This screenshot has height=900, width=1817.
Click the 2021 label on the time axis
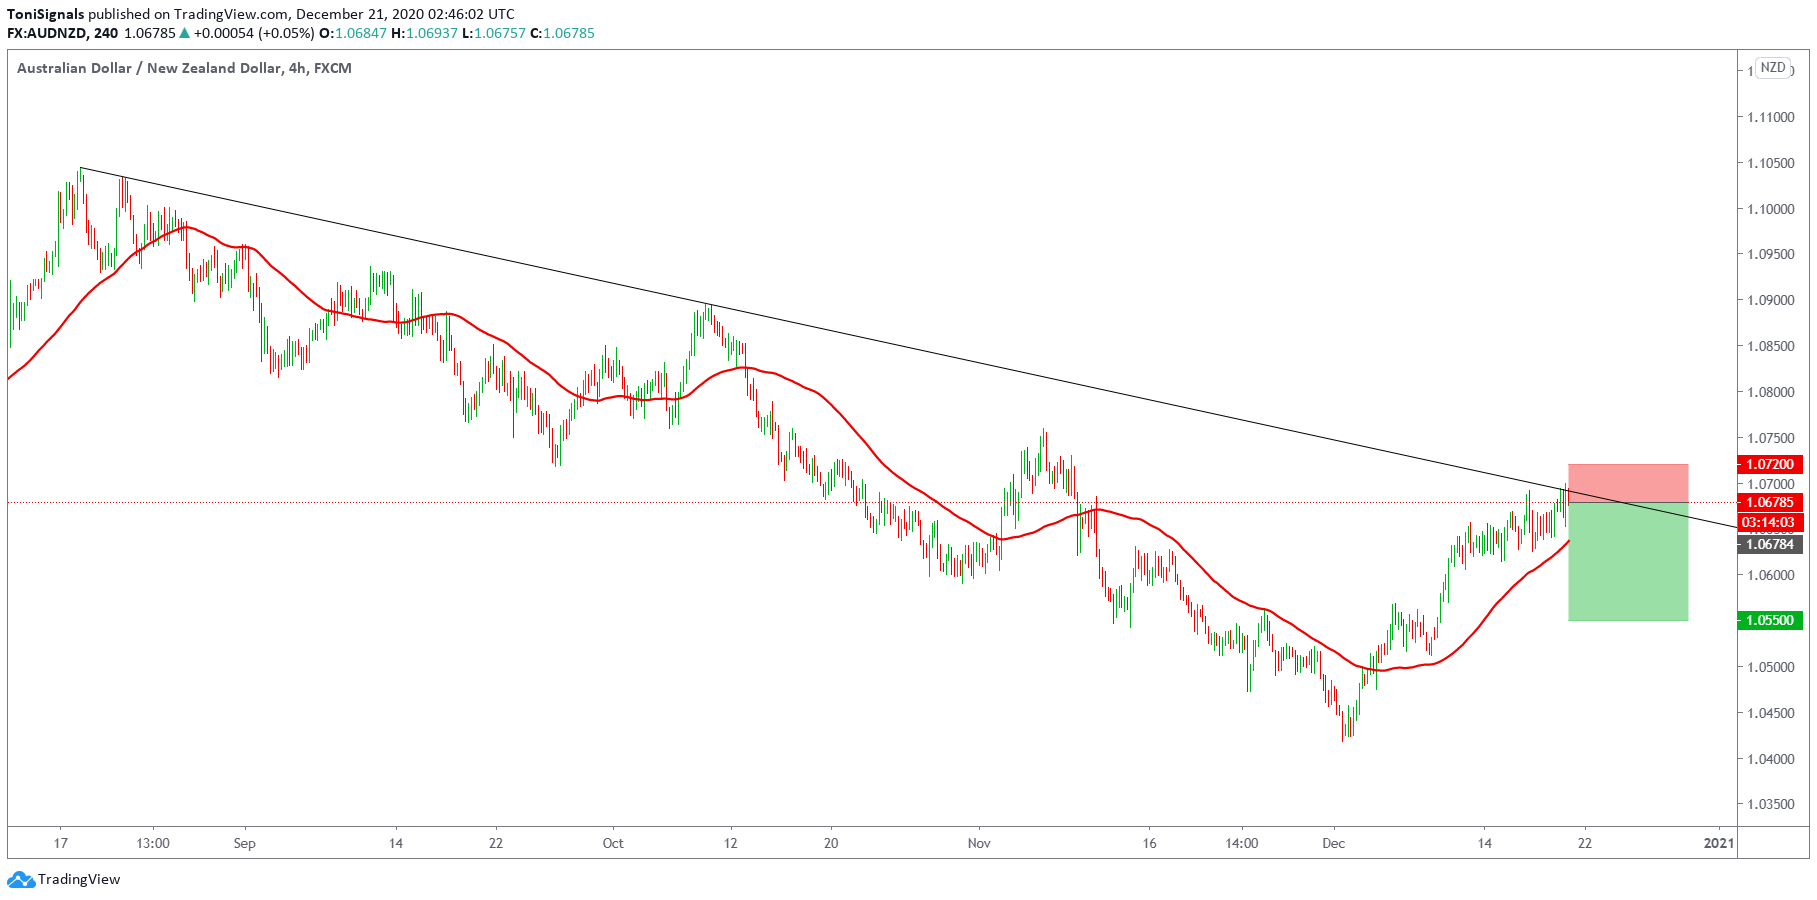(1718, 843)
